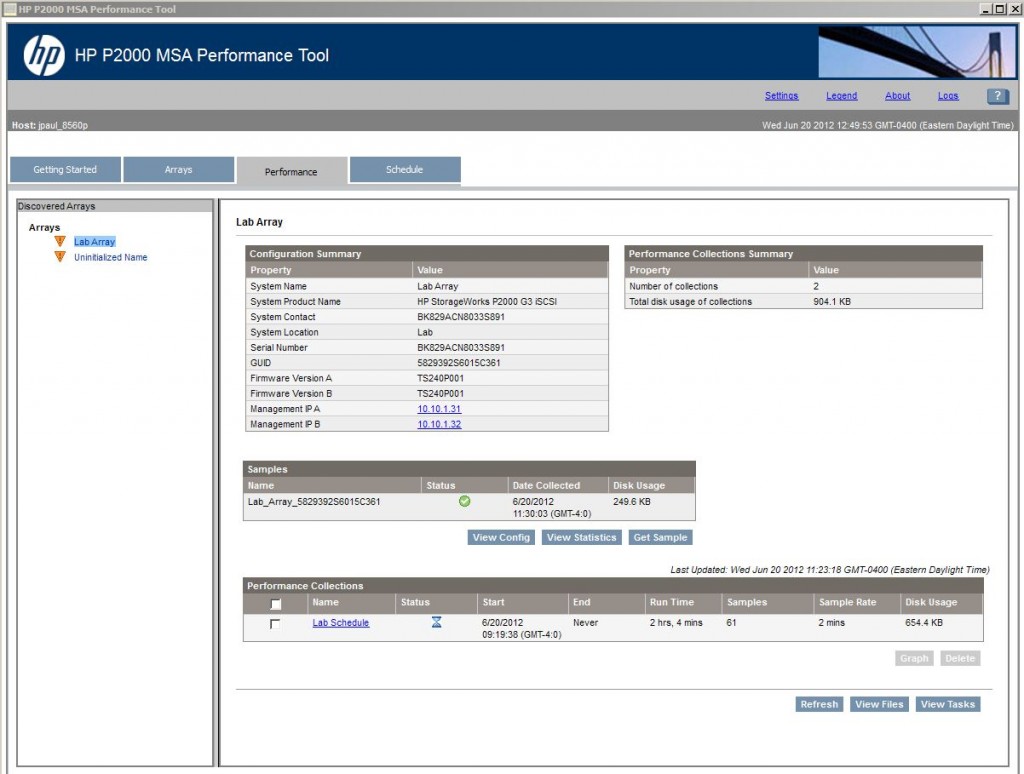Viewport: 1024px width, 774px height.
Task: Click the Arrays tree root label
Action: pos(44,227)
